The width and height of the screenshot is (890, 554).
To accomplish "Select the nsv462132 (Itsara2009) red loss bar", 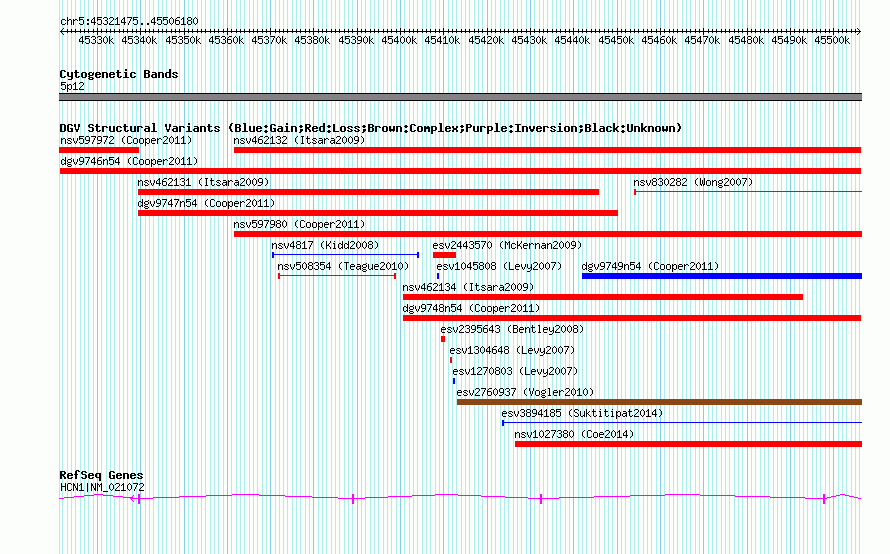I will [547, 150].
